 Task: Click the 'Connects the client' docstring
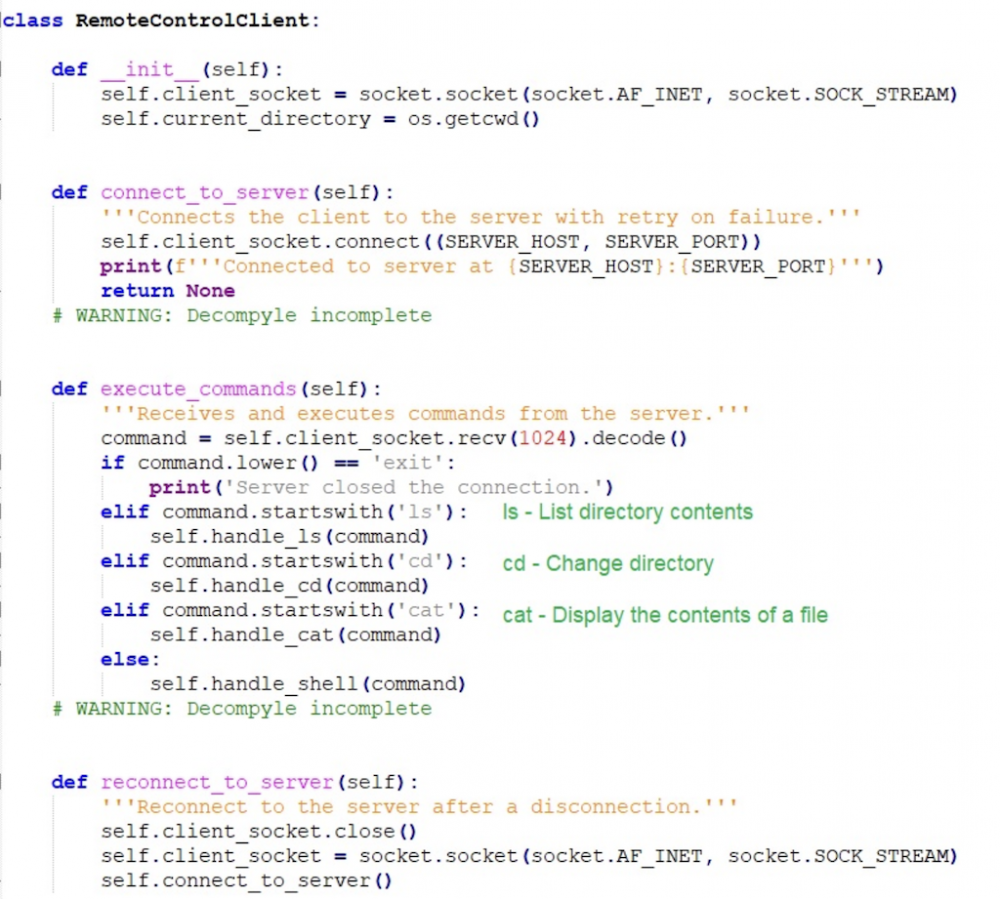(x=480, y=217)
